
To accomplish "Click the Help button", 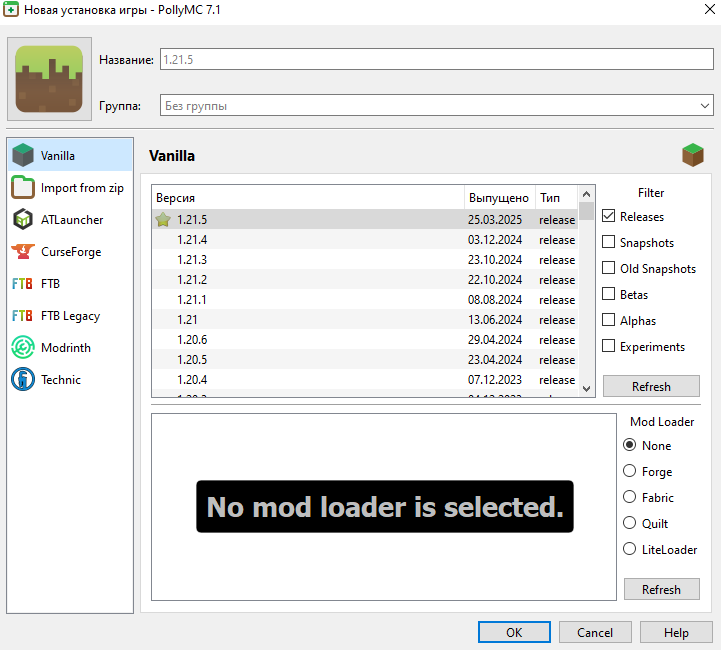I will (676, 633).
